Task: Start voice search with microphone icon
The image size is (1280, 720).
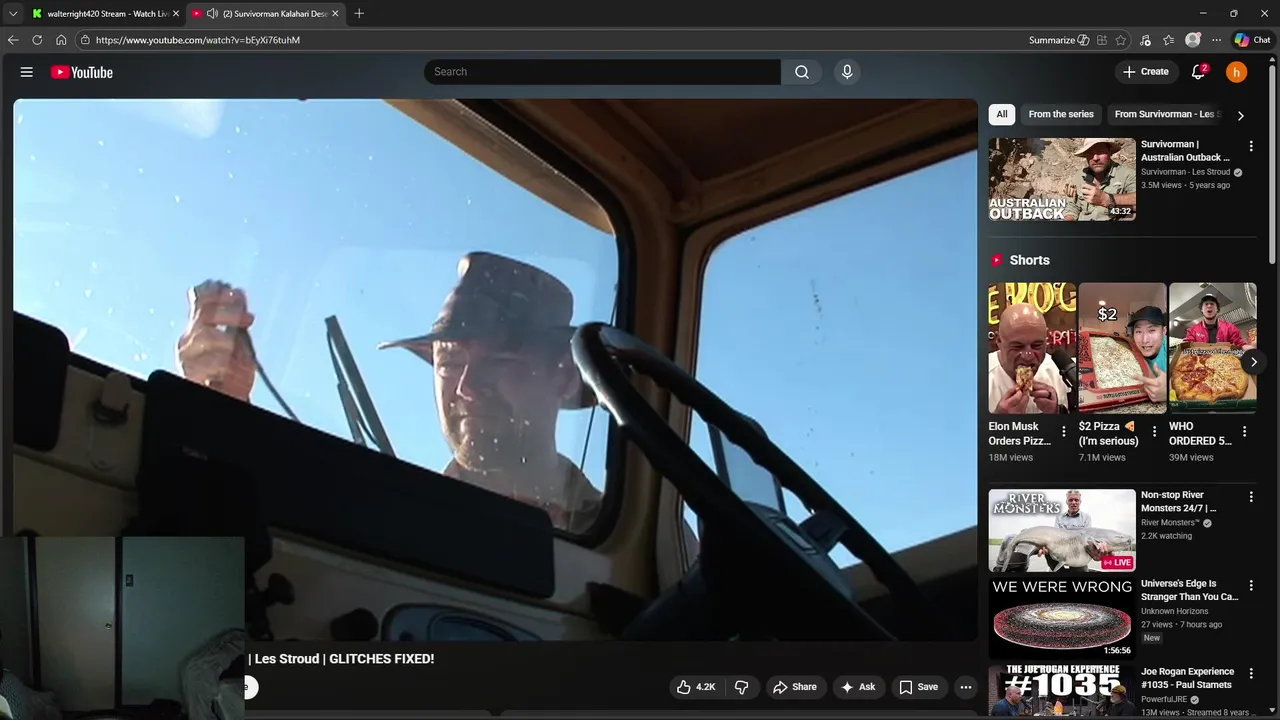Action: 847,72
